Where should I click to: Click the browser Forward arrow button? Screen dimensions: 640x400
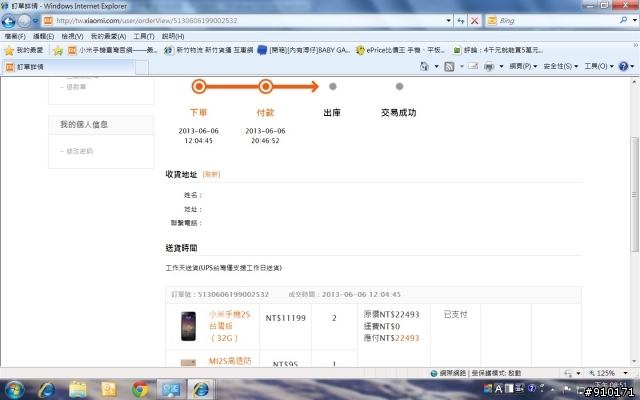[x=24, y=21]
